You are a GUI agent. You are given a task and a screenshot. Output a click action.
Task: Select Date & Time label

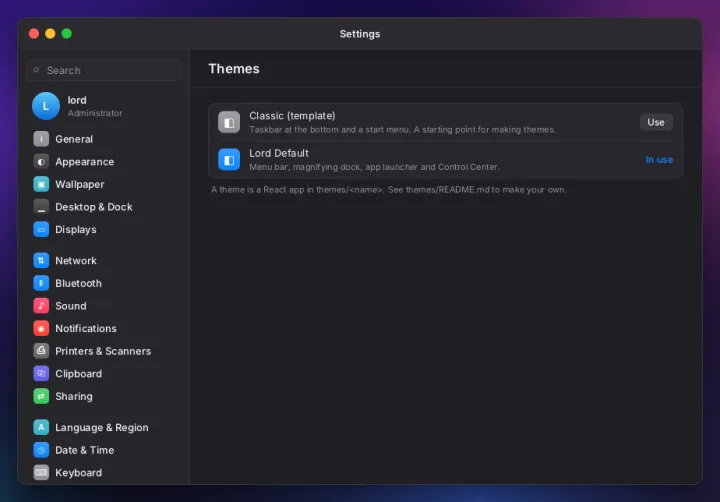[x=84, y=450]
